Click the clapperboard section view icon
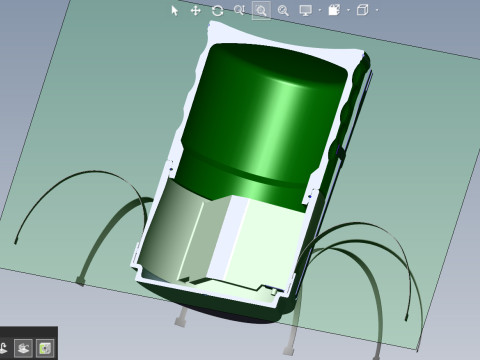Viewport: 480px width, 360px height. 334,10
